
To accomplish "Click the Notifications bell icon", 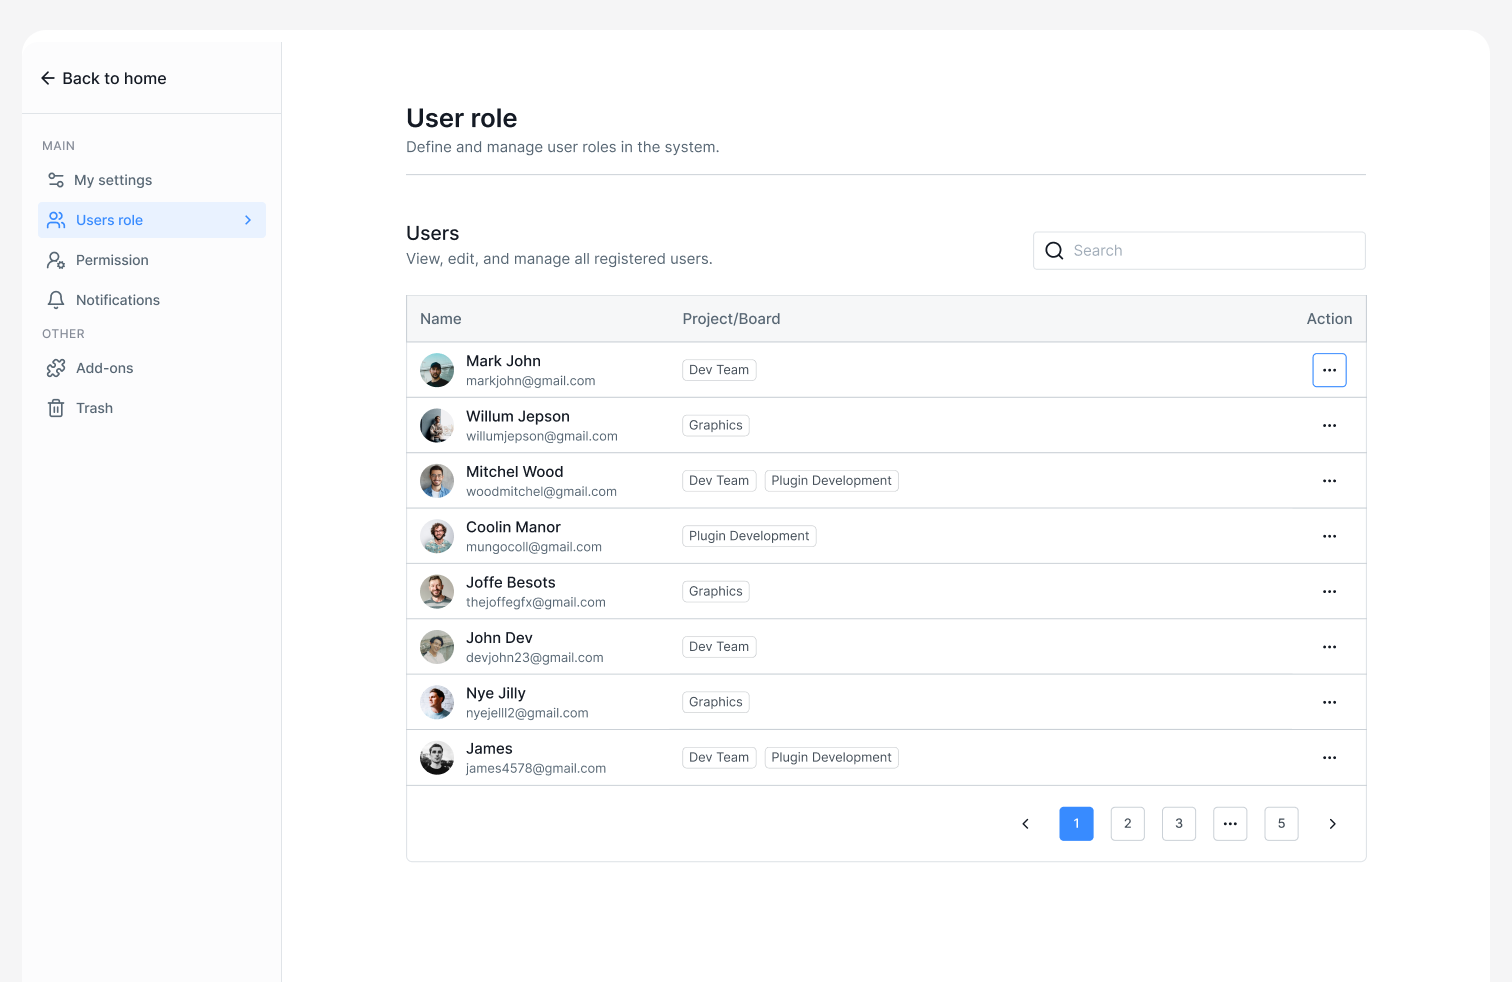I will pos(56,299).
